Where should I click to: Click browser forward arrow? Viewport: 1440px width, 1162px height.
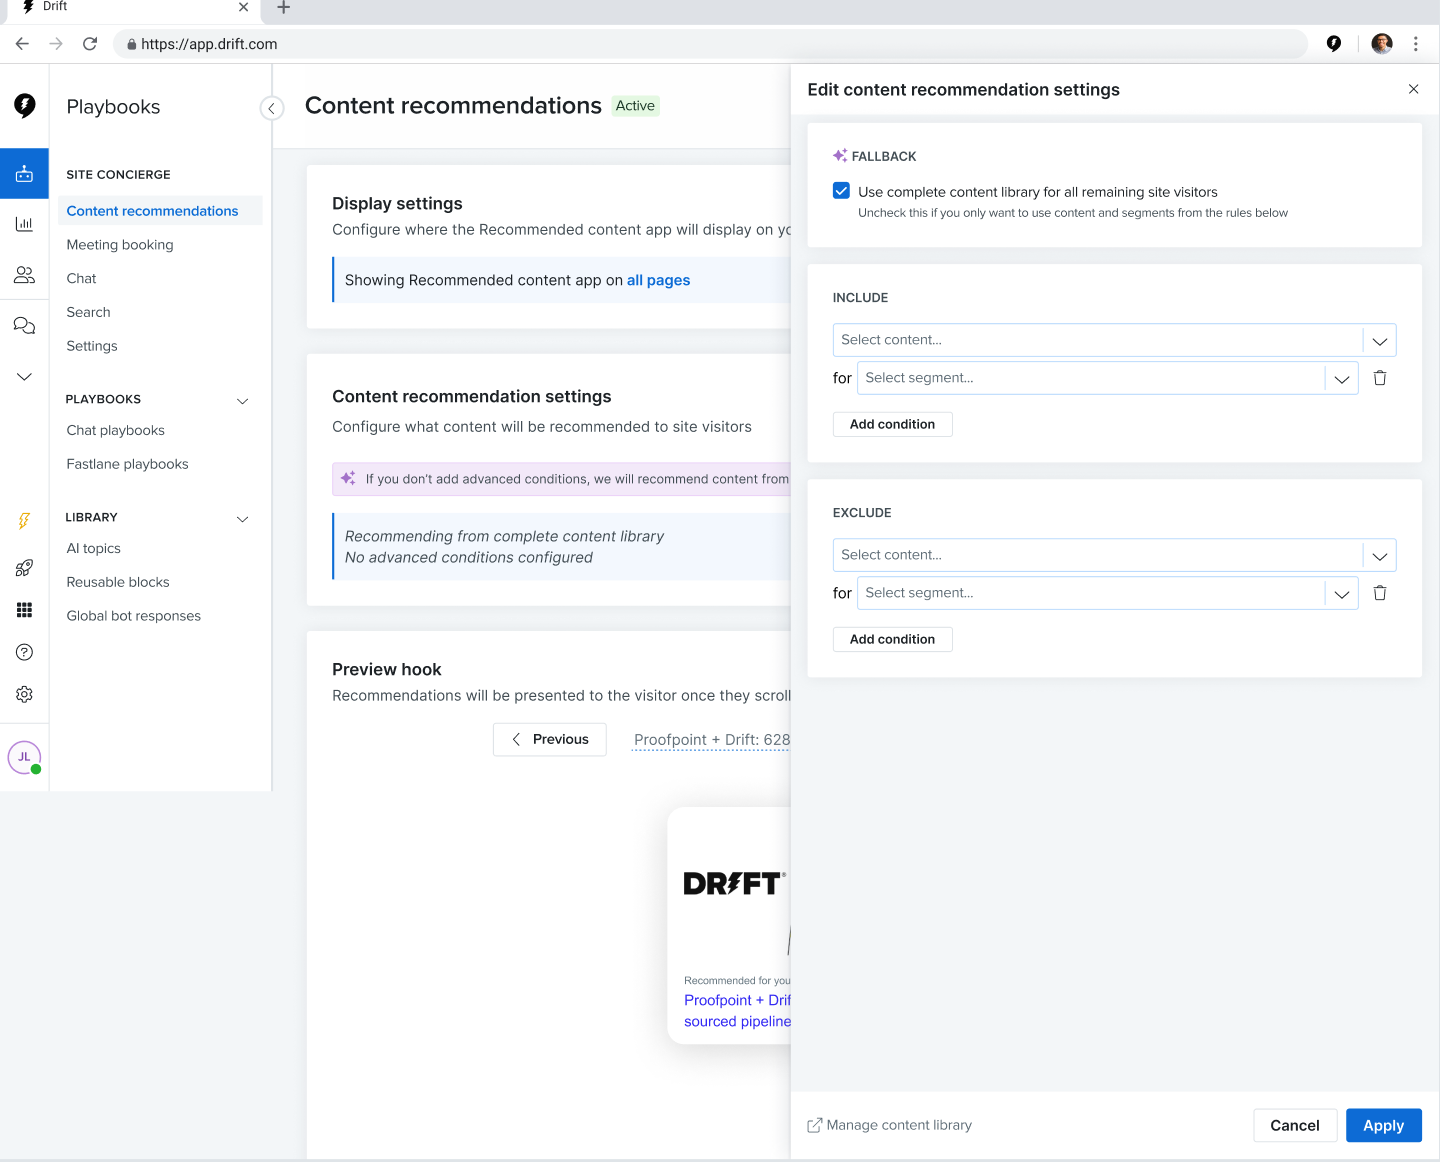click(x=56, y=43)
